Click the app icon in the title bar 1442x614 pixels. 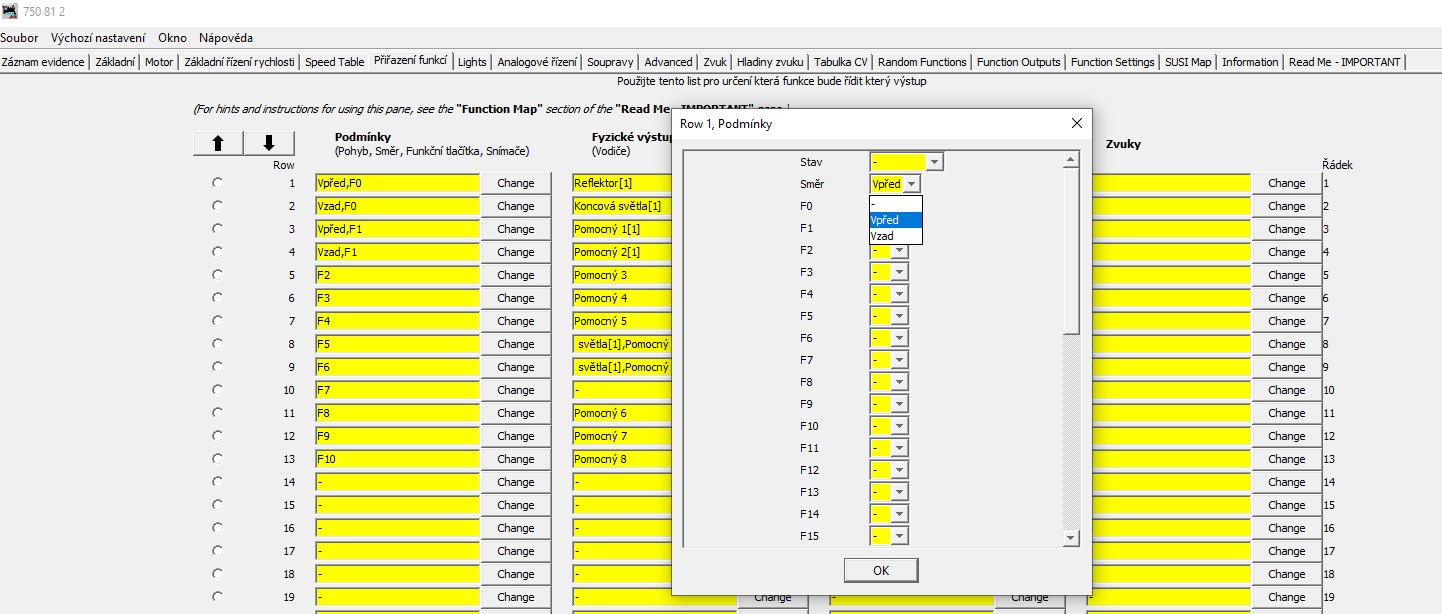click(9, 10)
